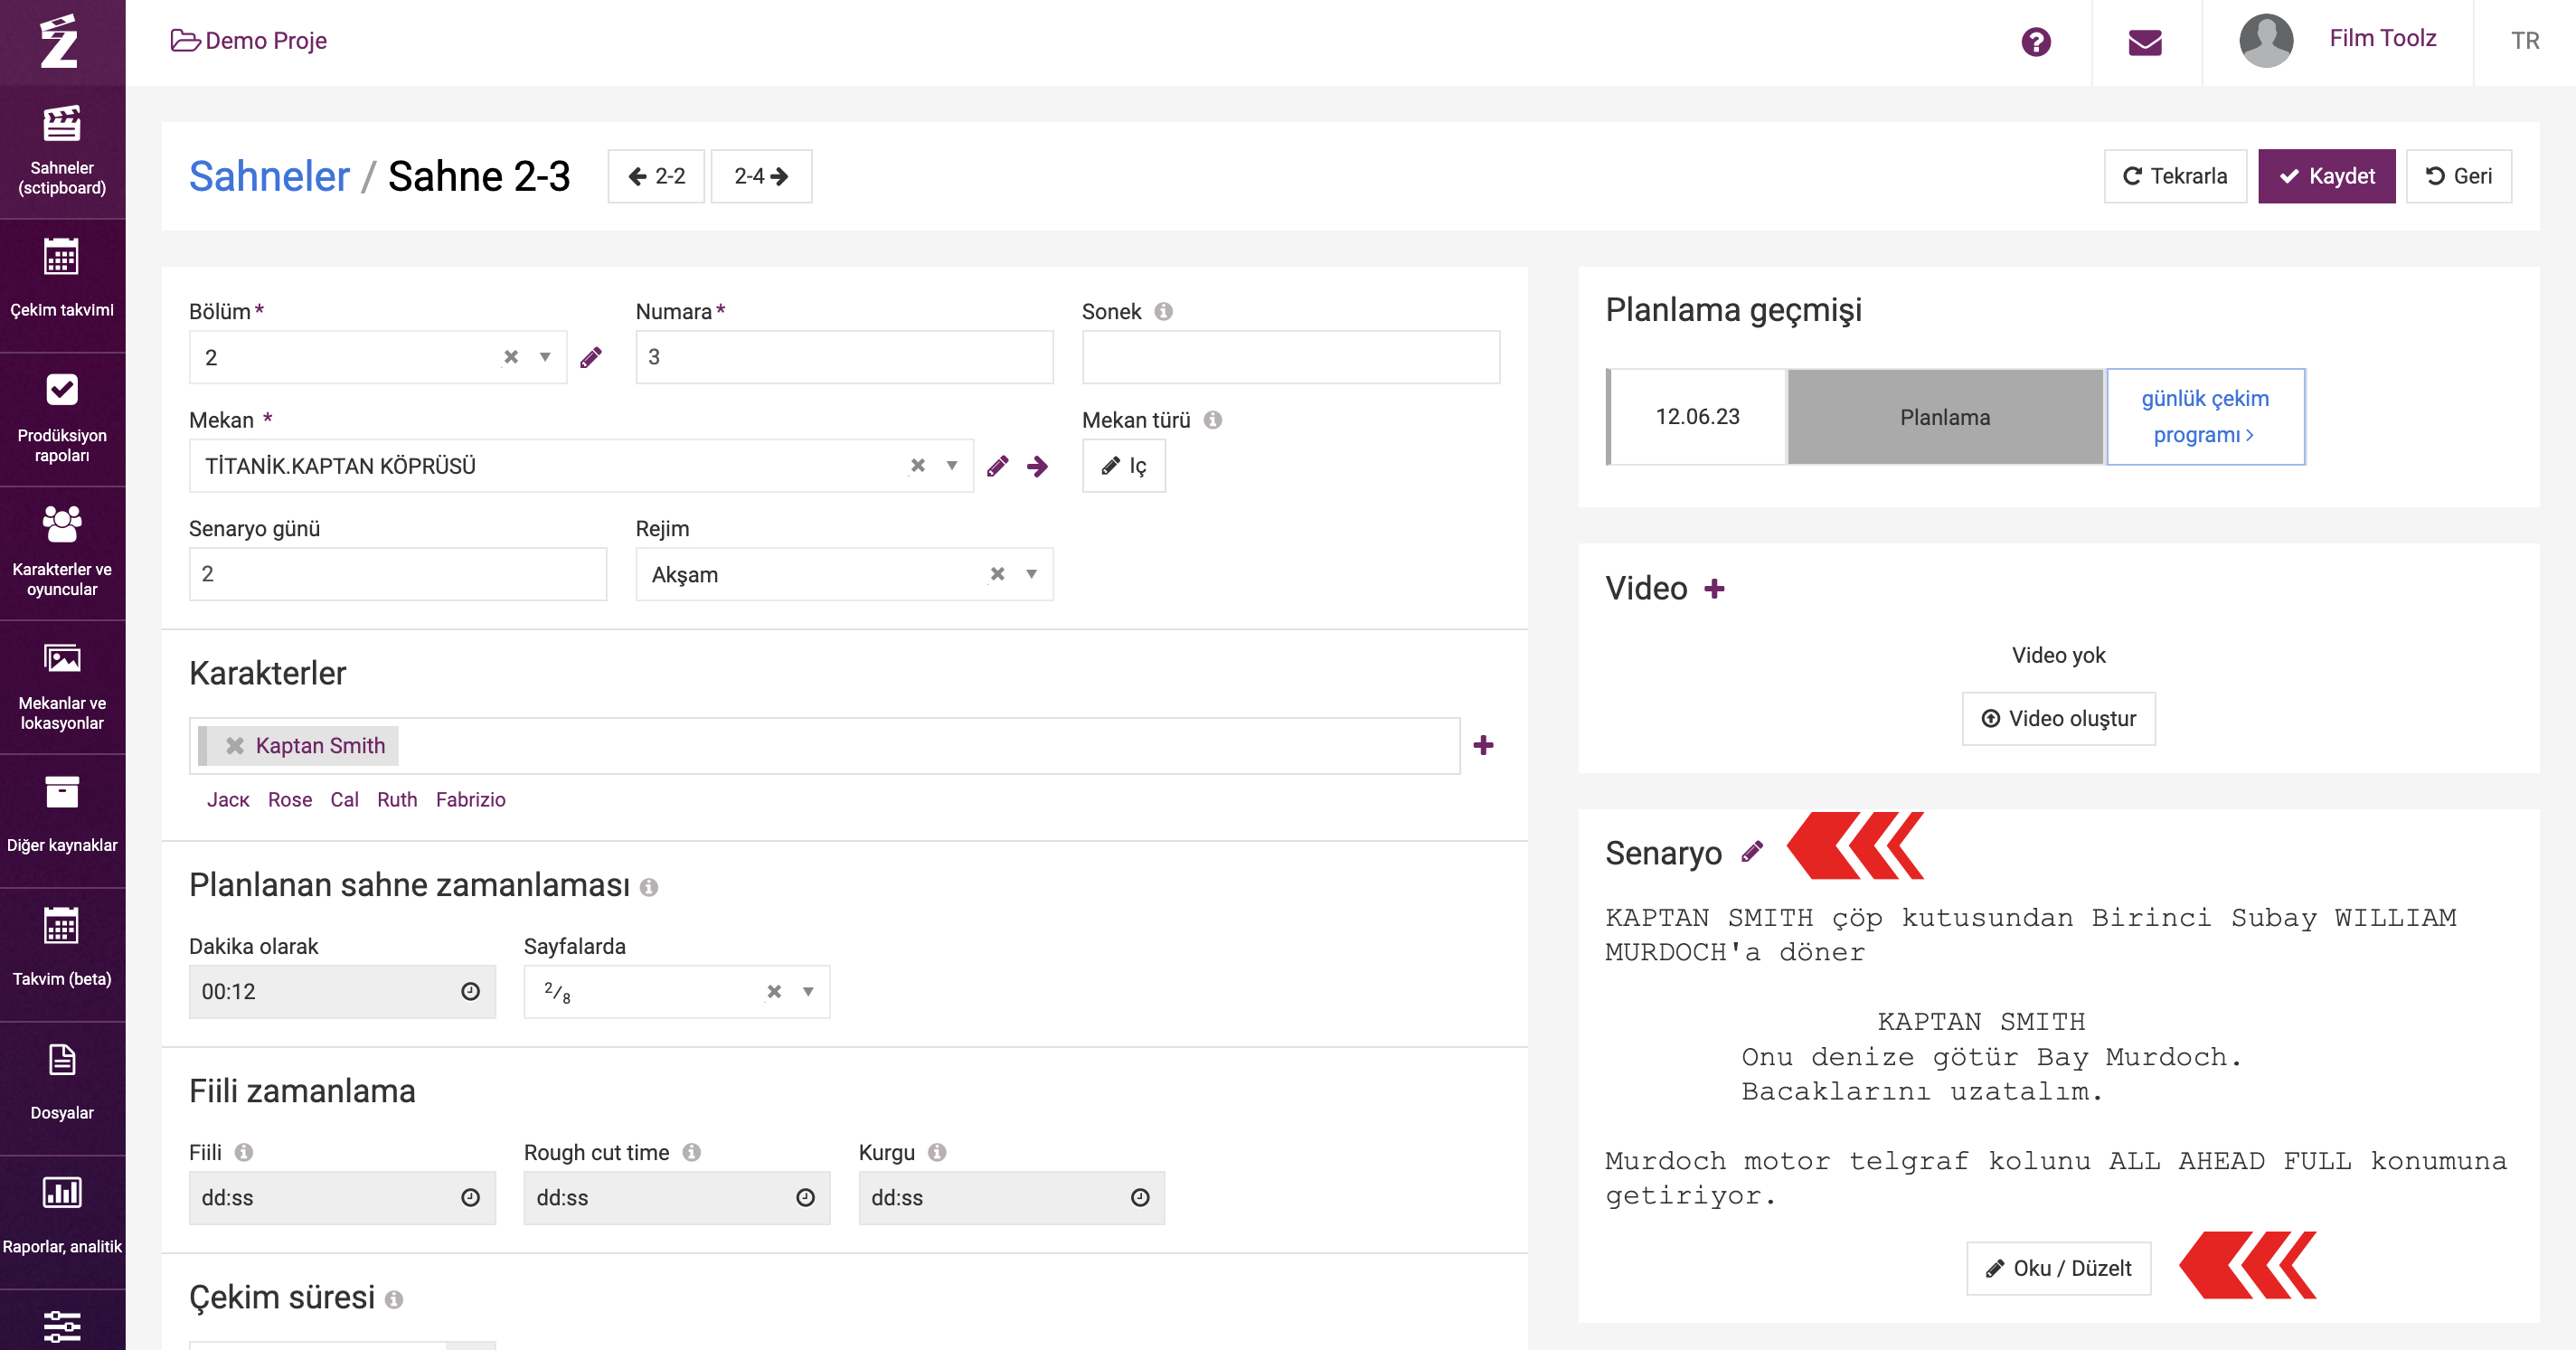Click the Senaryo günü input field

pyautogui.click(x=398, y=574)
